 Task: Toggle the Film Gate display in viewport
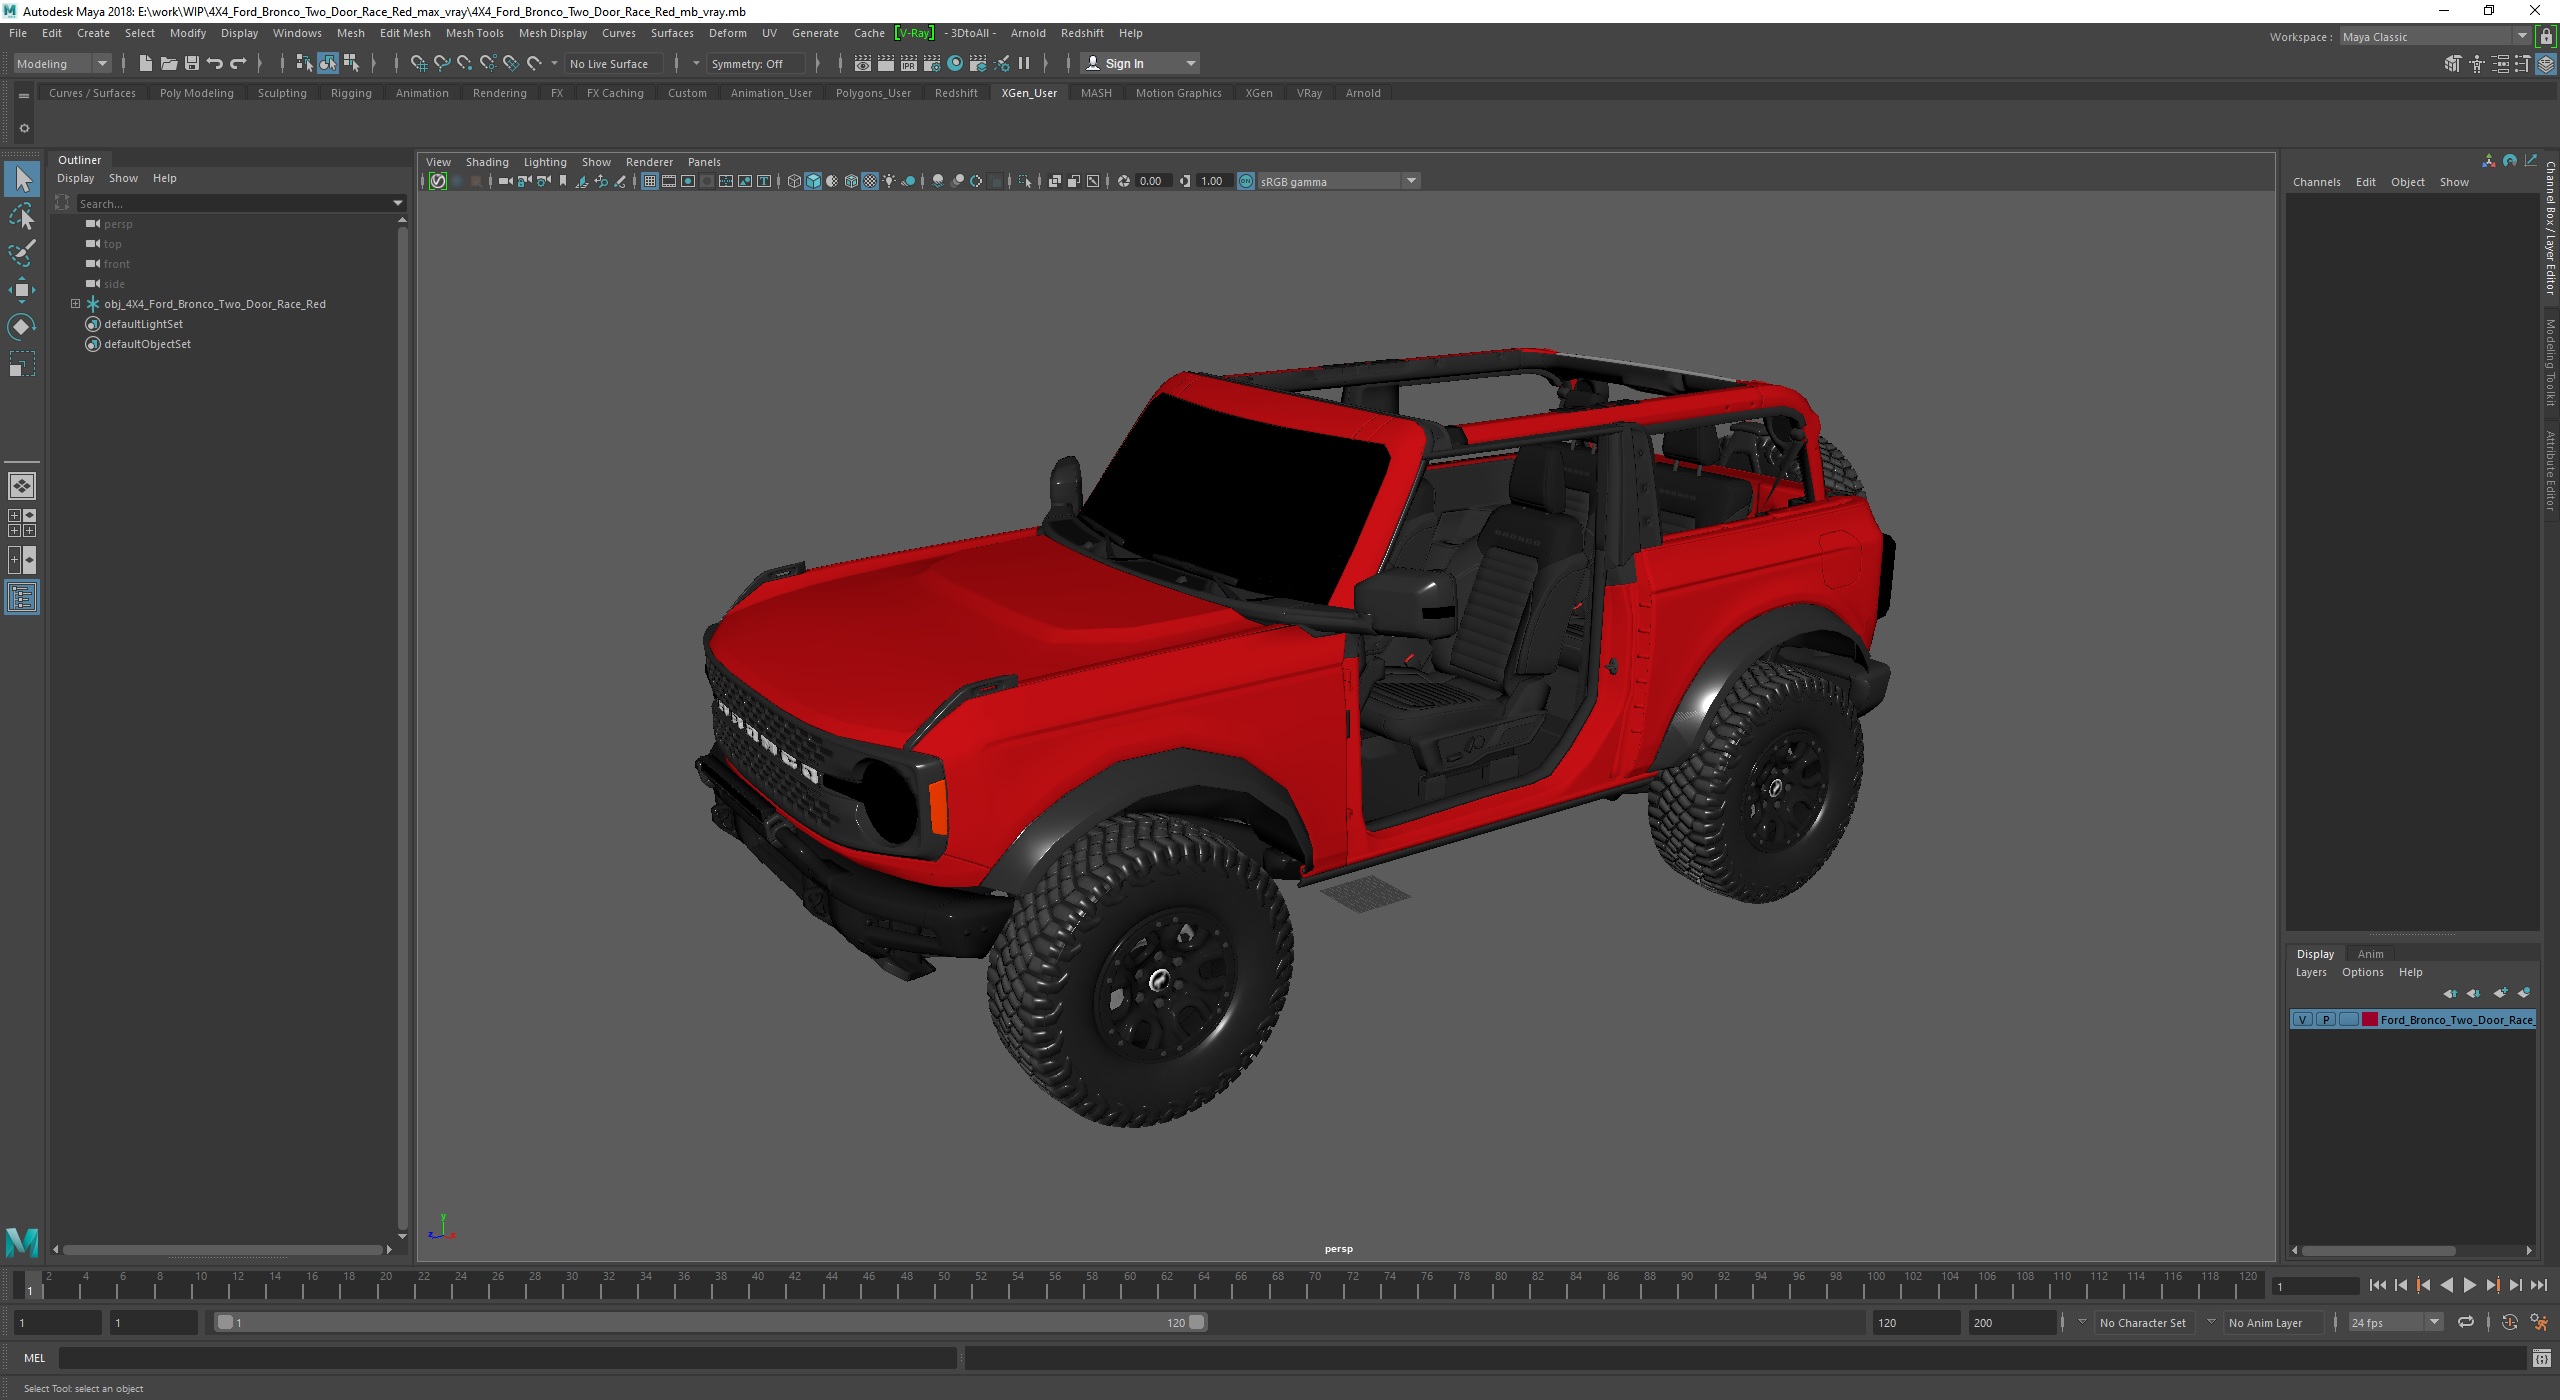tap(669, 181)
